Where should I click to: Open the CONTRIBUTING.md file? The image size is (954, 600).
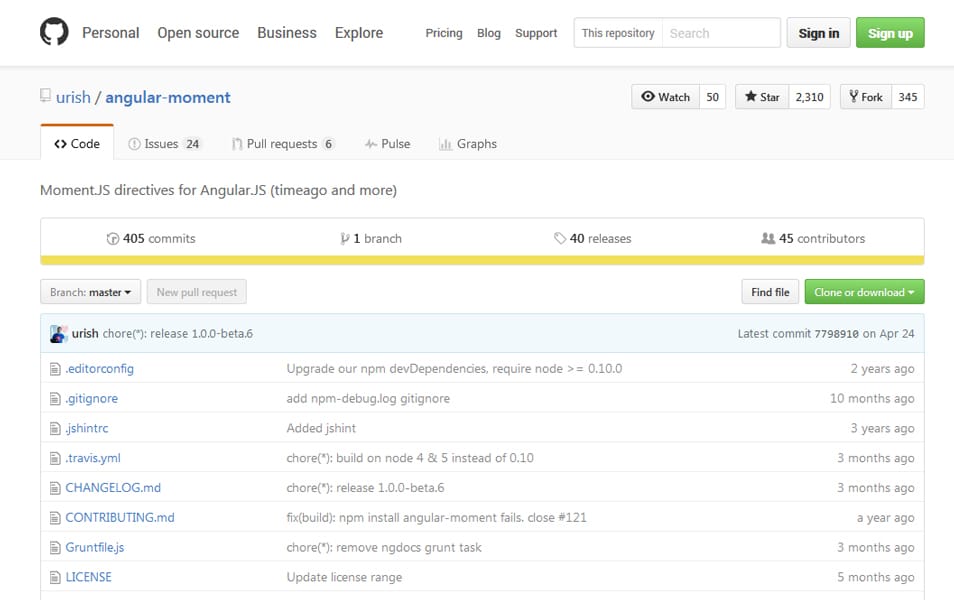tap(120, 518)
